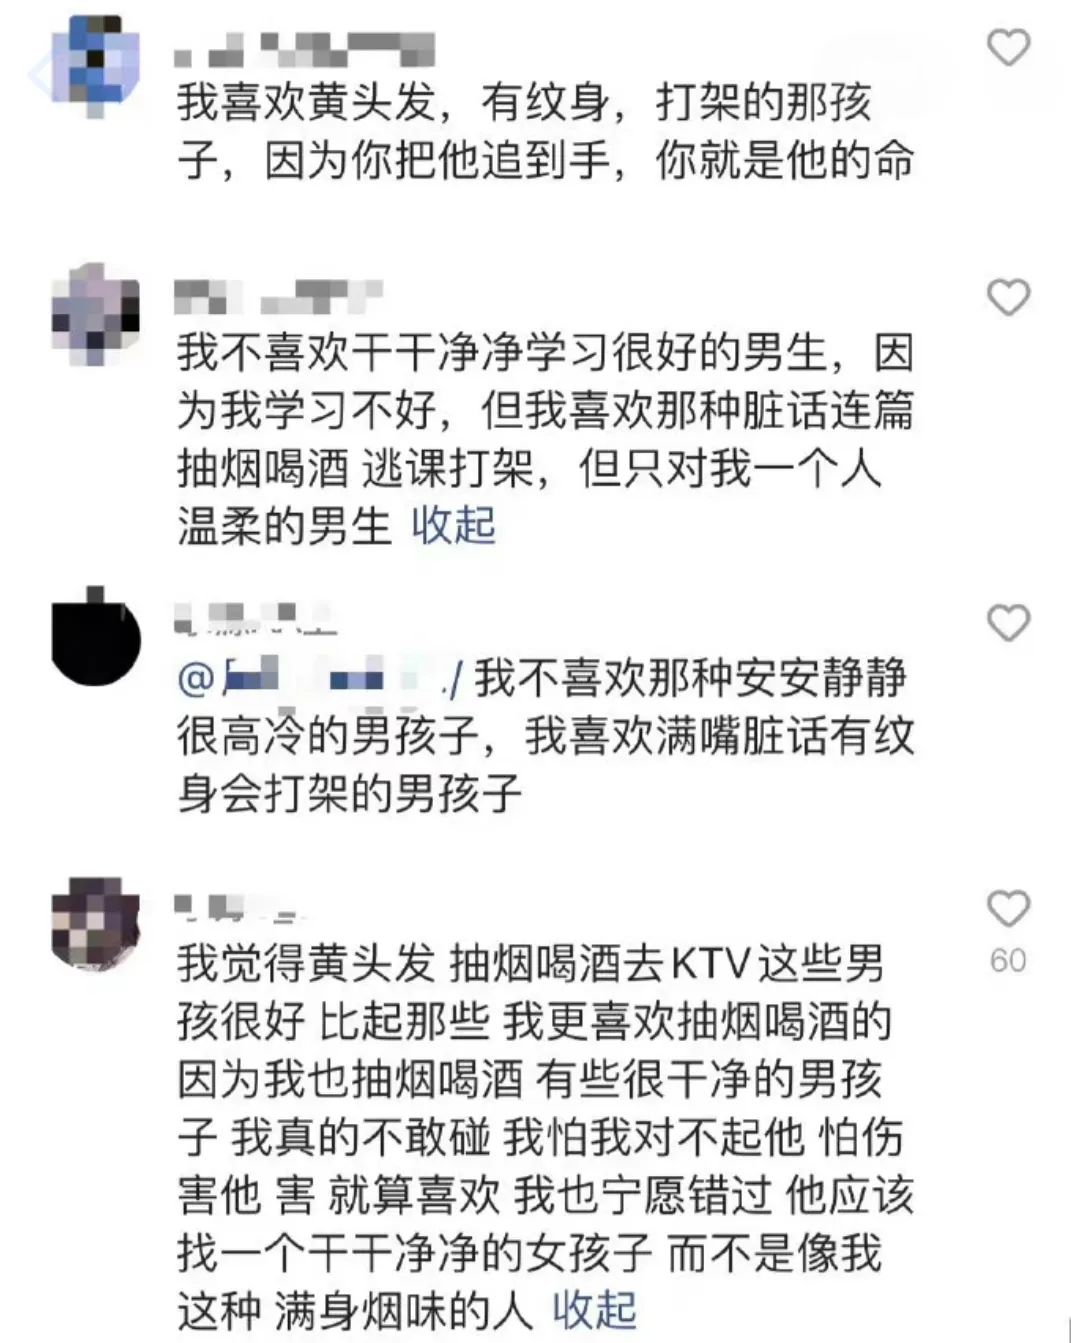
Task: Tap the 60 like count
Action: pyautogui.click(x=1008, y=960)
